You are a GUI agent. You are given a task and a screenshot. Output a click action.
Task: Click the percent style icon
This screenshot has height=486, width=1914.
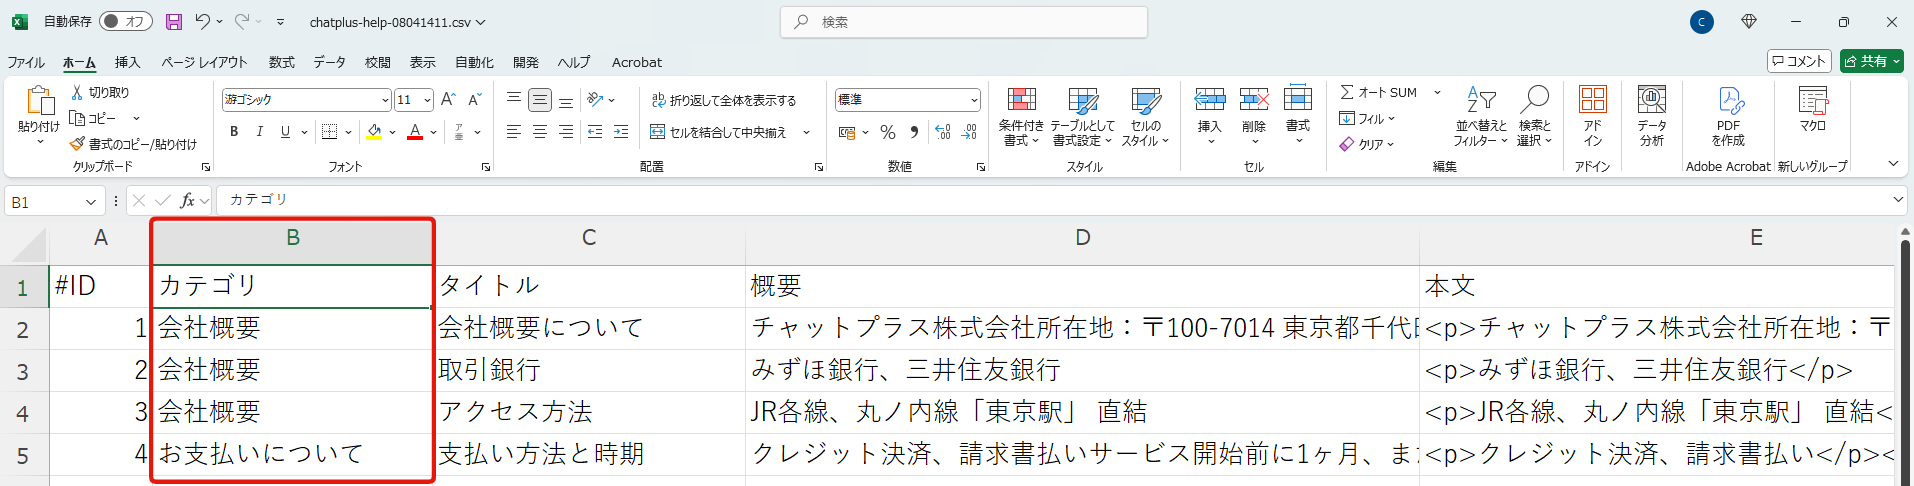coord(887,132)
